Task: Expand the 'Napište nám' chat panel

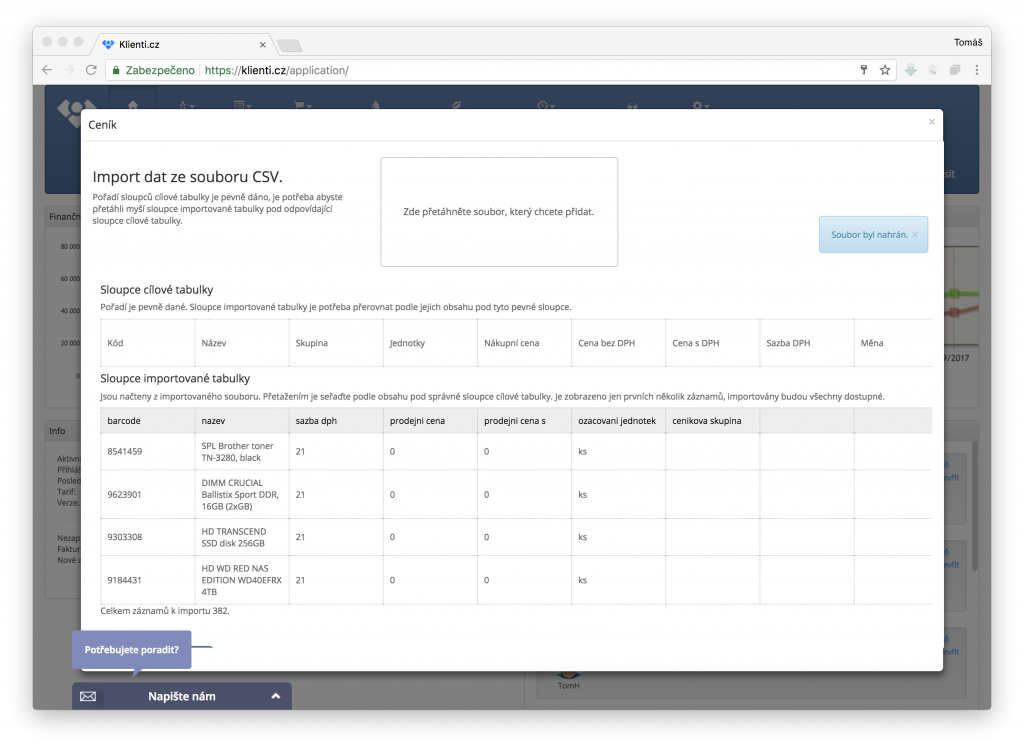Action: [275, 696]
